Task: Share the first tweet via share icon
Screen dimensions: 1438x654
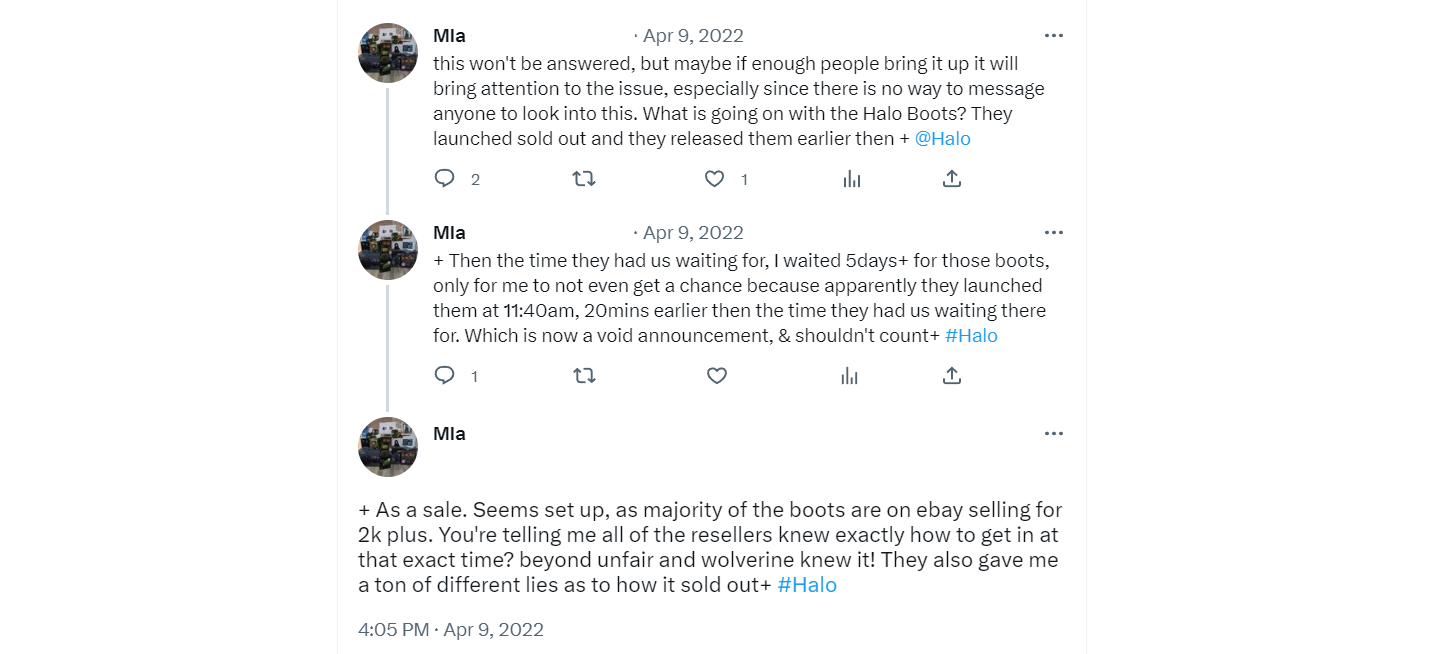Action: point(952,179)
